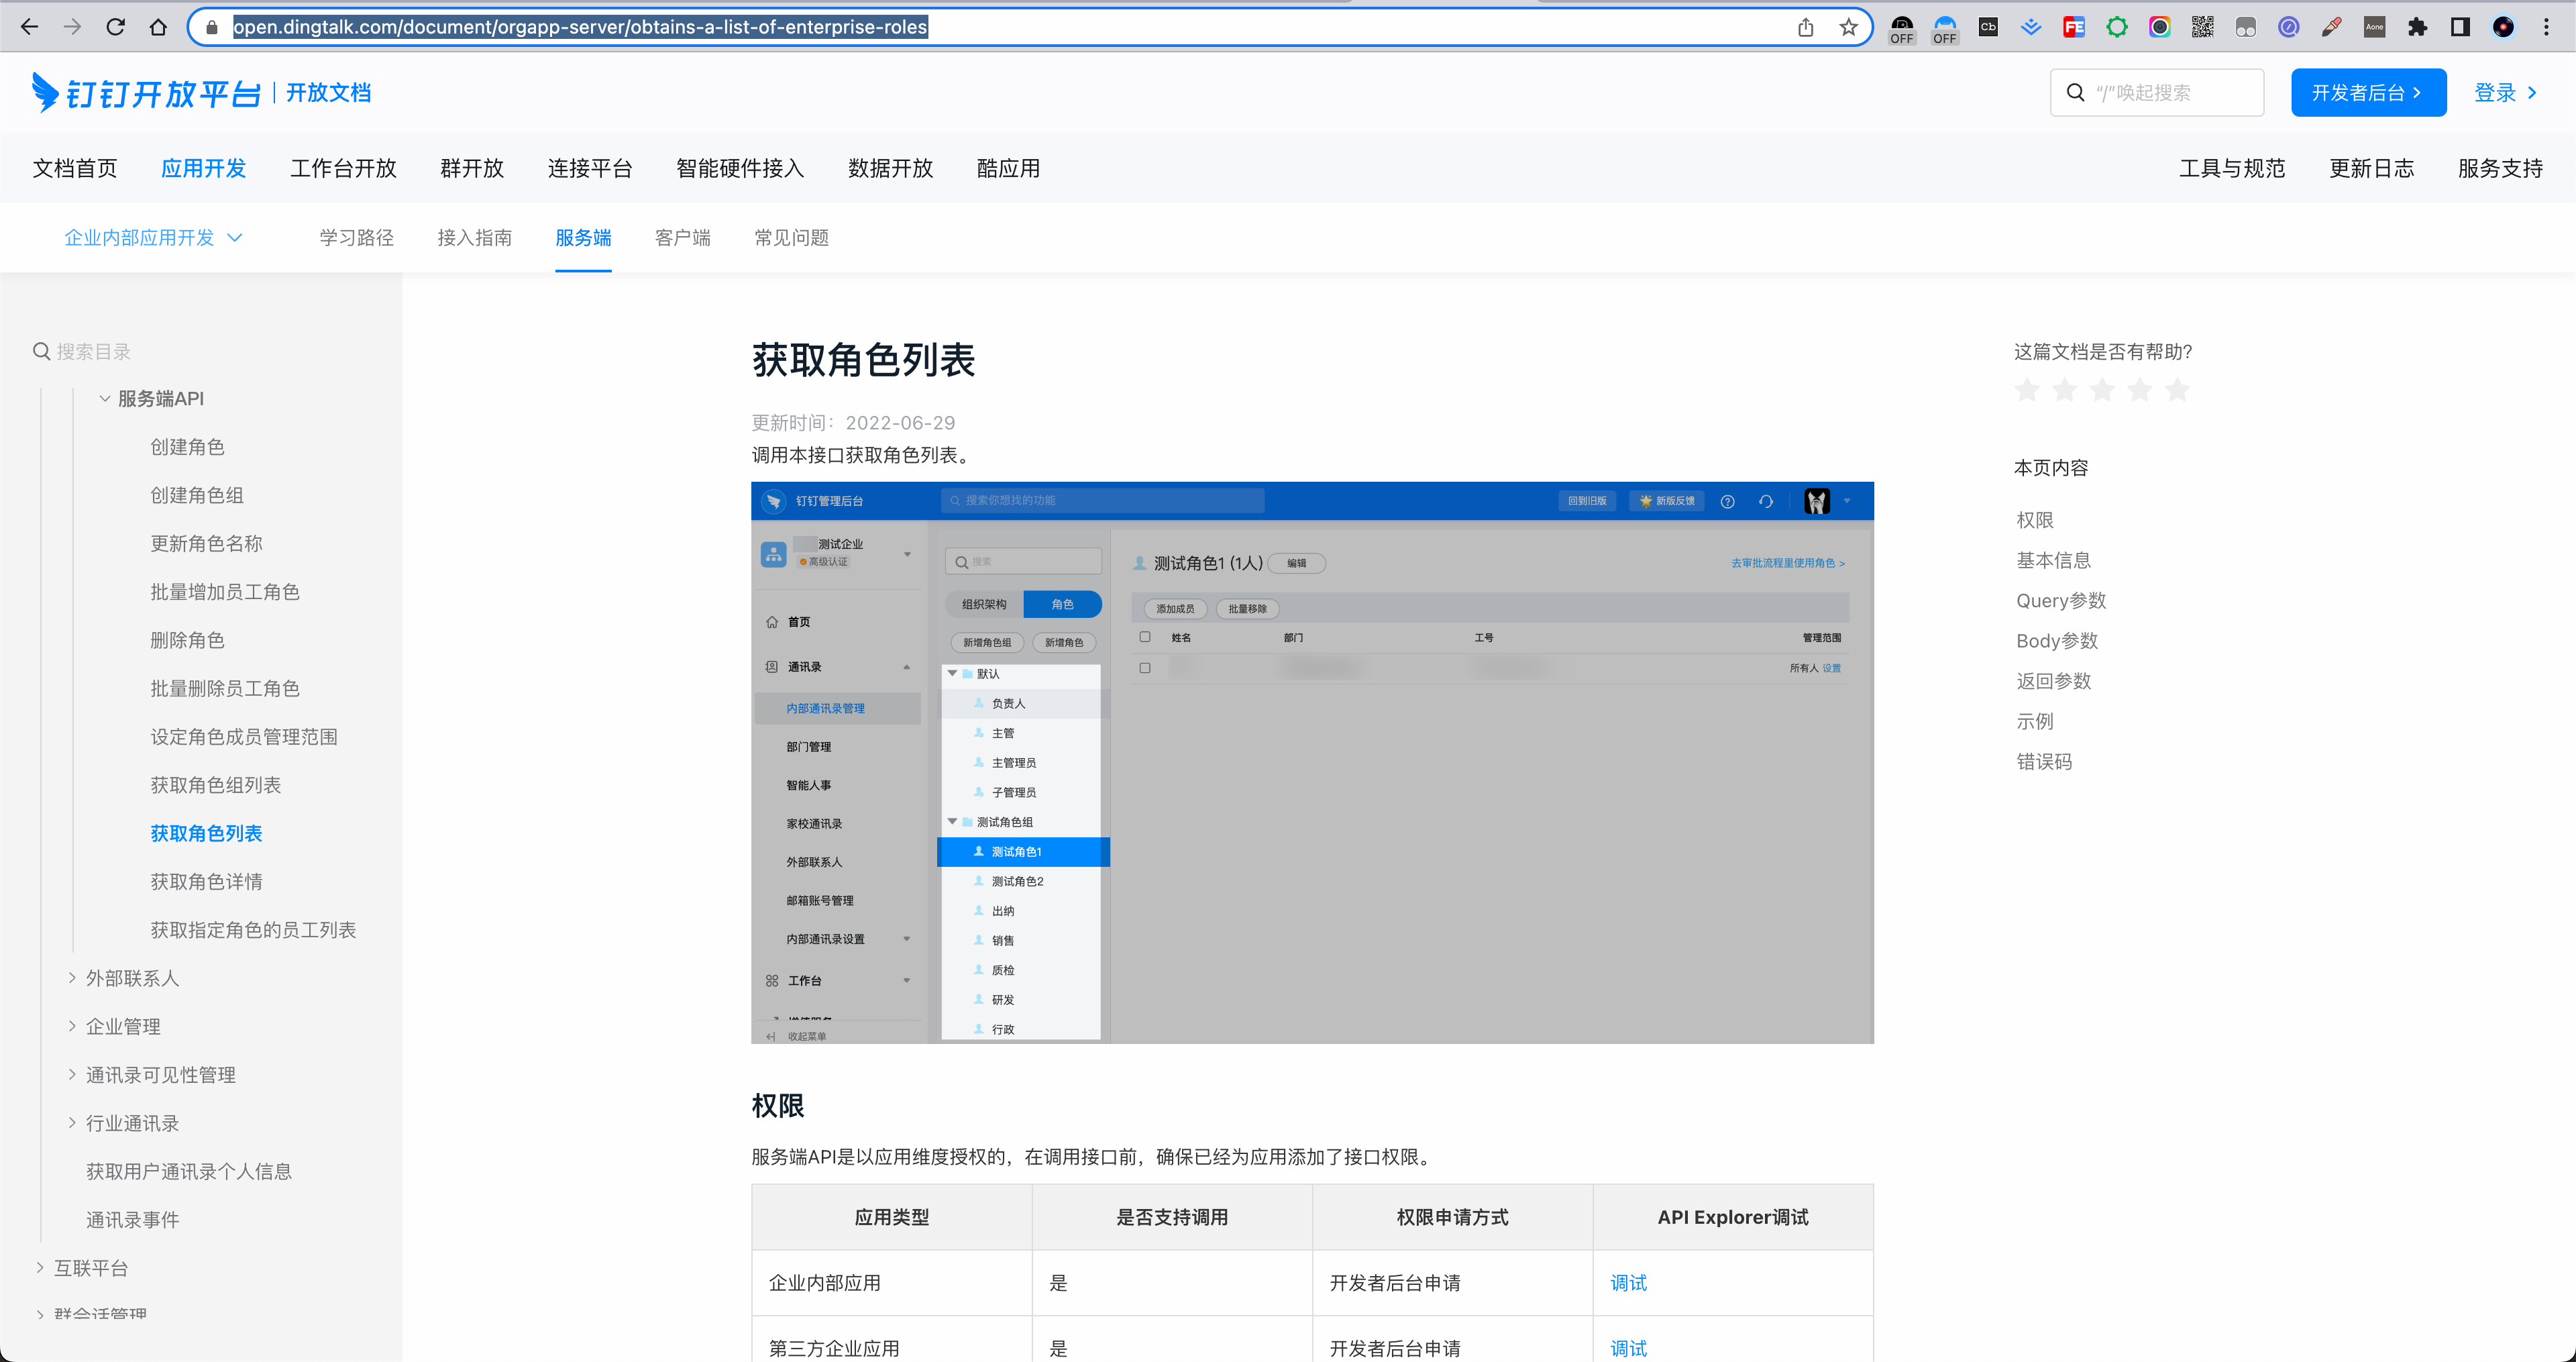2576x1362 pixels.
Task: Open the 群开放 navigation tab
Action: (x=472, y=169)
